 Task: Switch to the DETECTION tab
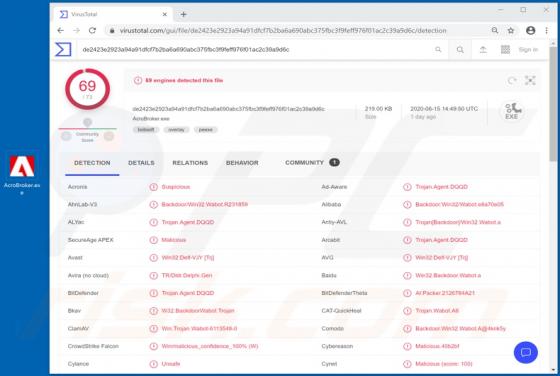(92, 163)
